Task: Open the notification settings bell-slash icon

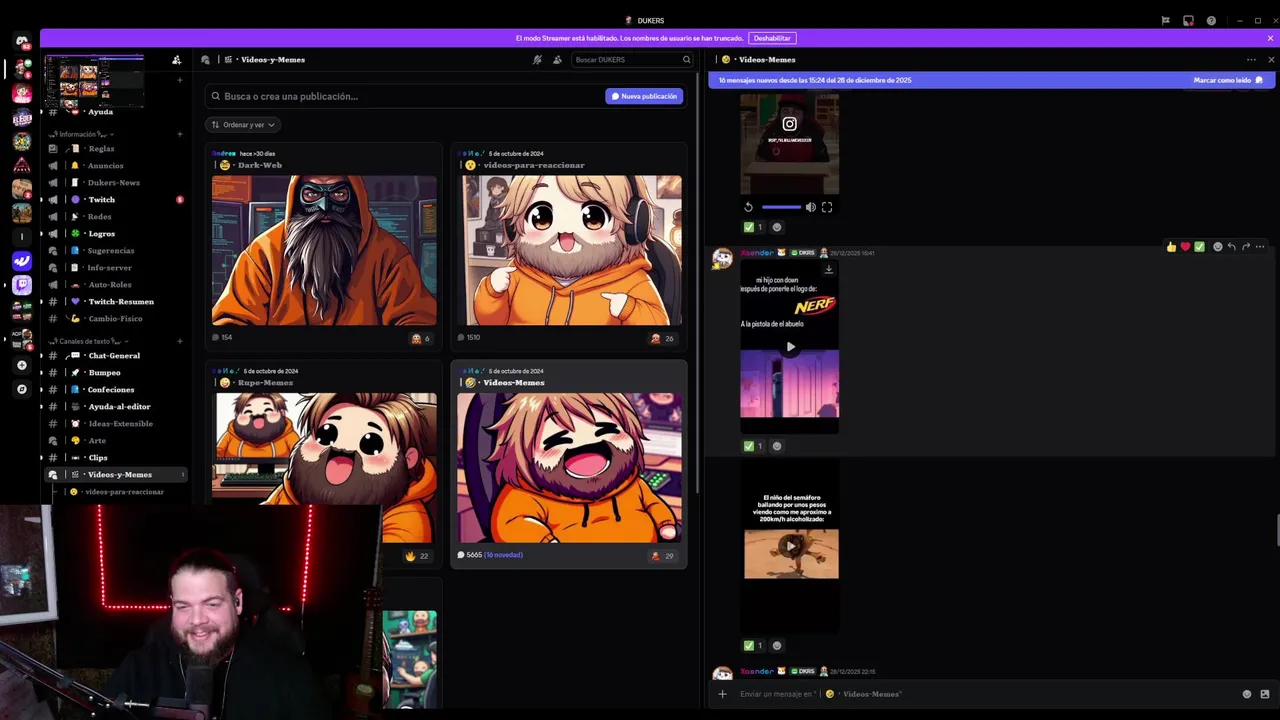Action: (537, 60)
